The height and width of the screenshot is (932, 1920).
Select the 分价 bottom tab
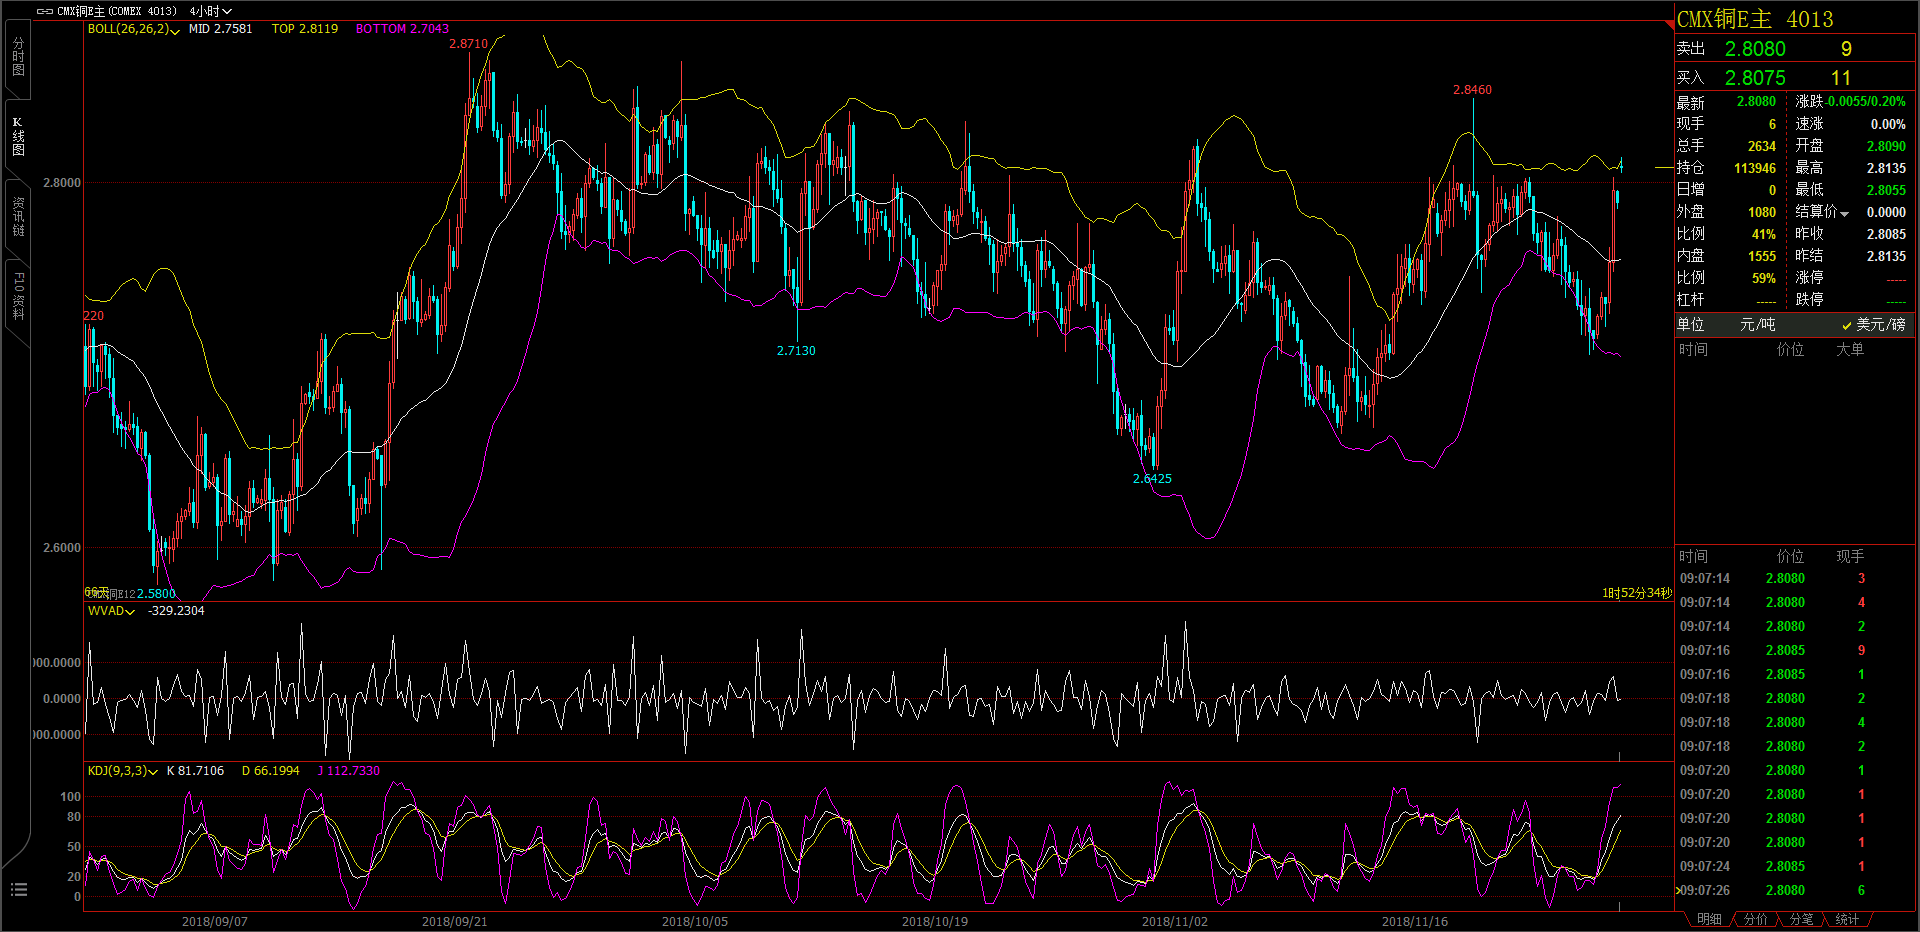(1755, 919)
